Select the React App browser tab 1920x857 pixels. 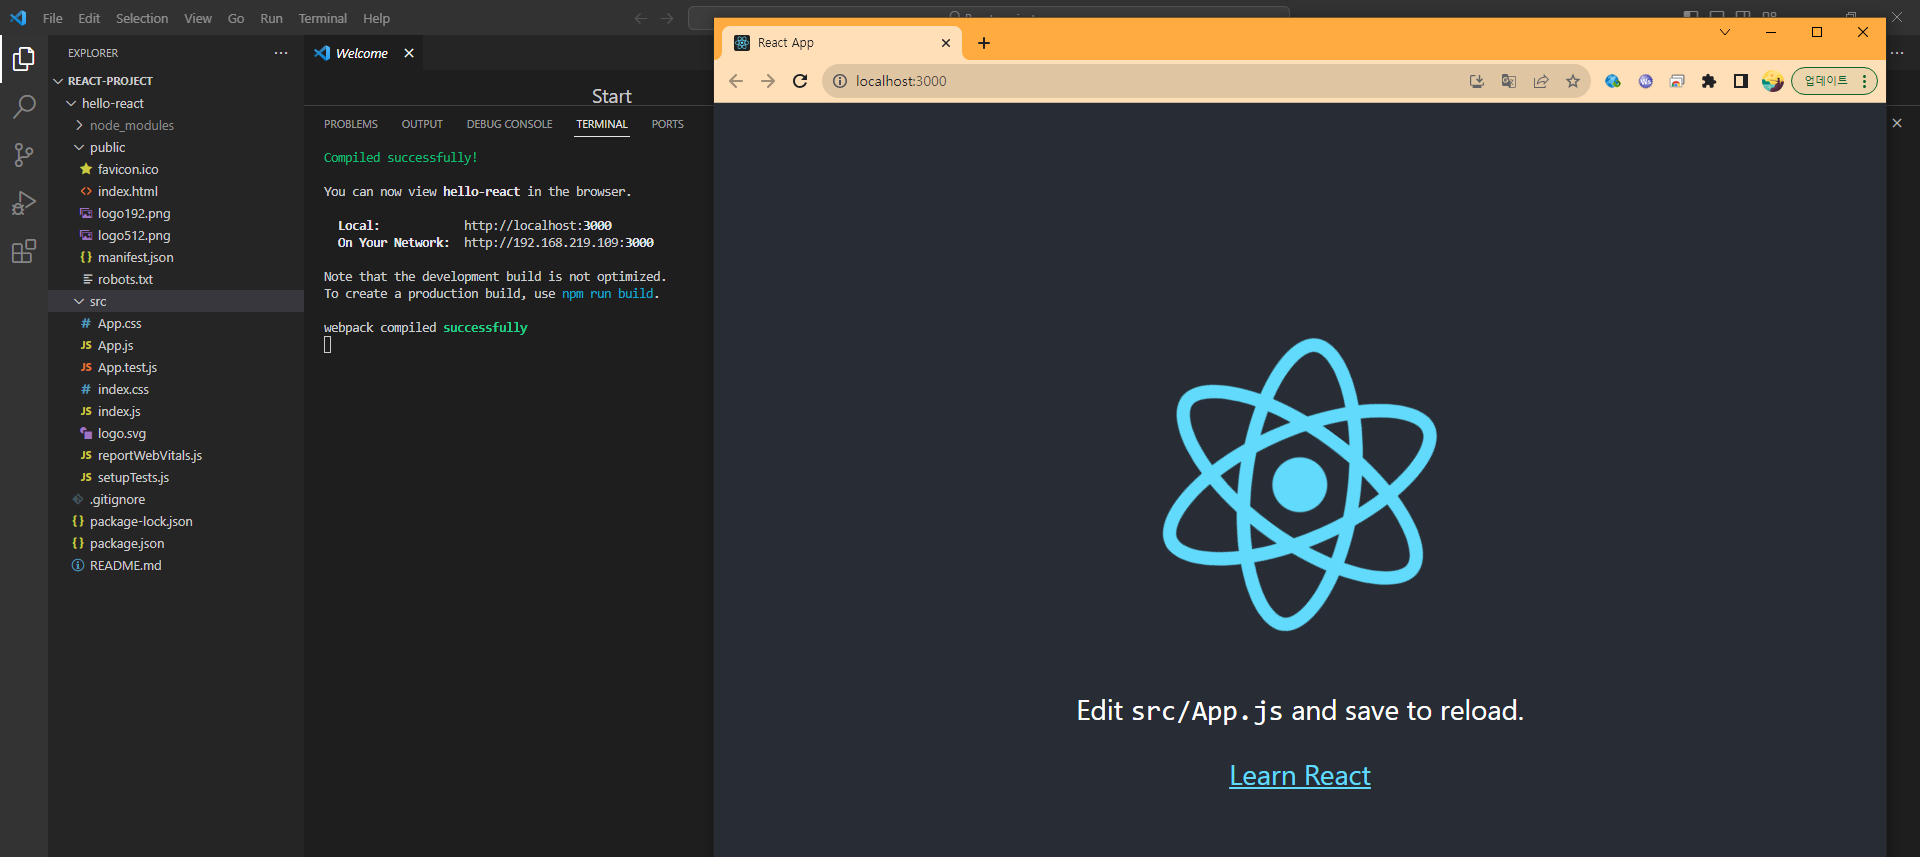click(840, 43)
